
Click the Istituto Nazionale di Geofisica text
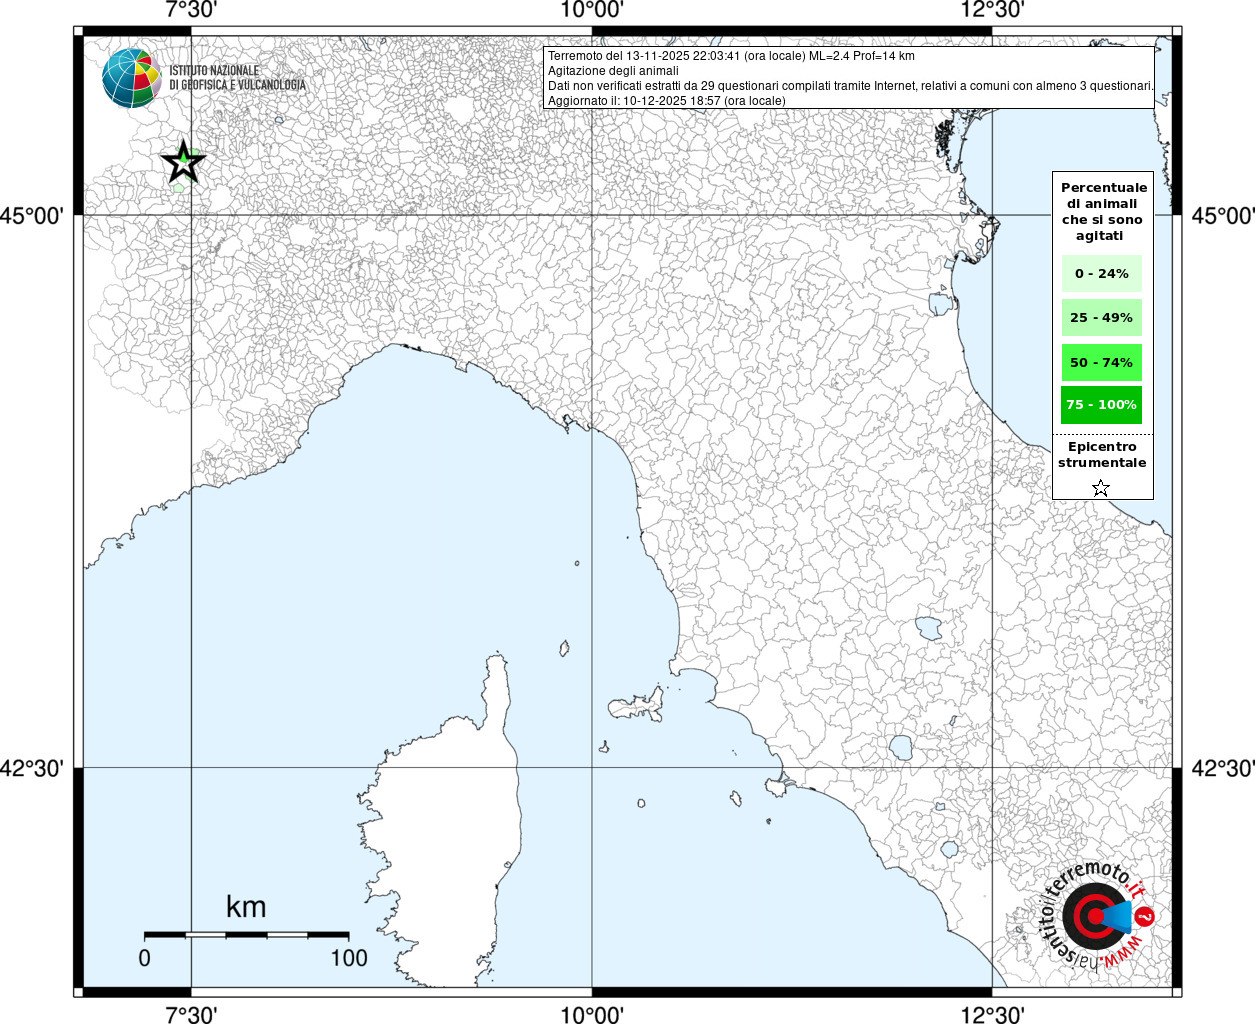pos(238,78)
